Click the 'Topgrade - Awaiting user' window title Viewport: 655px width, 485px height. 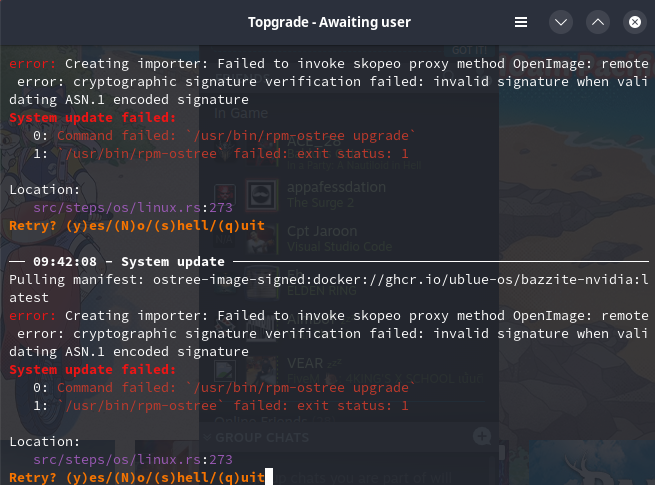coord(329,22)
